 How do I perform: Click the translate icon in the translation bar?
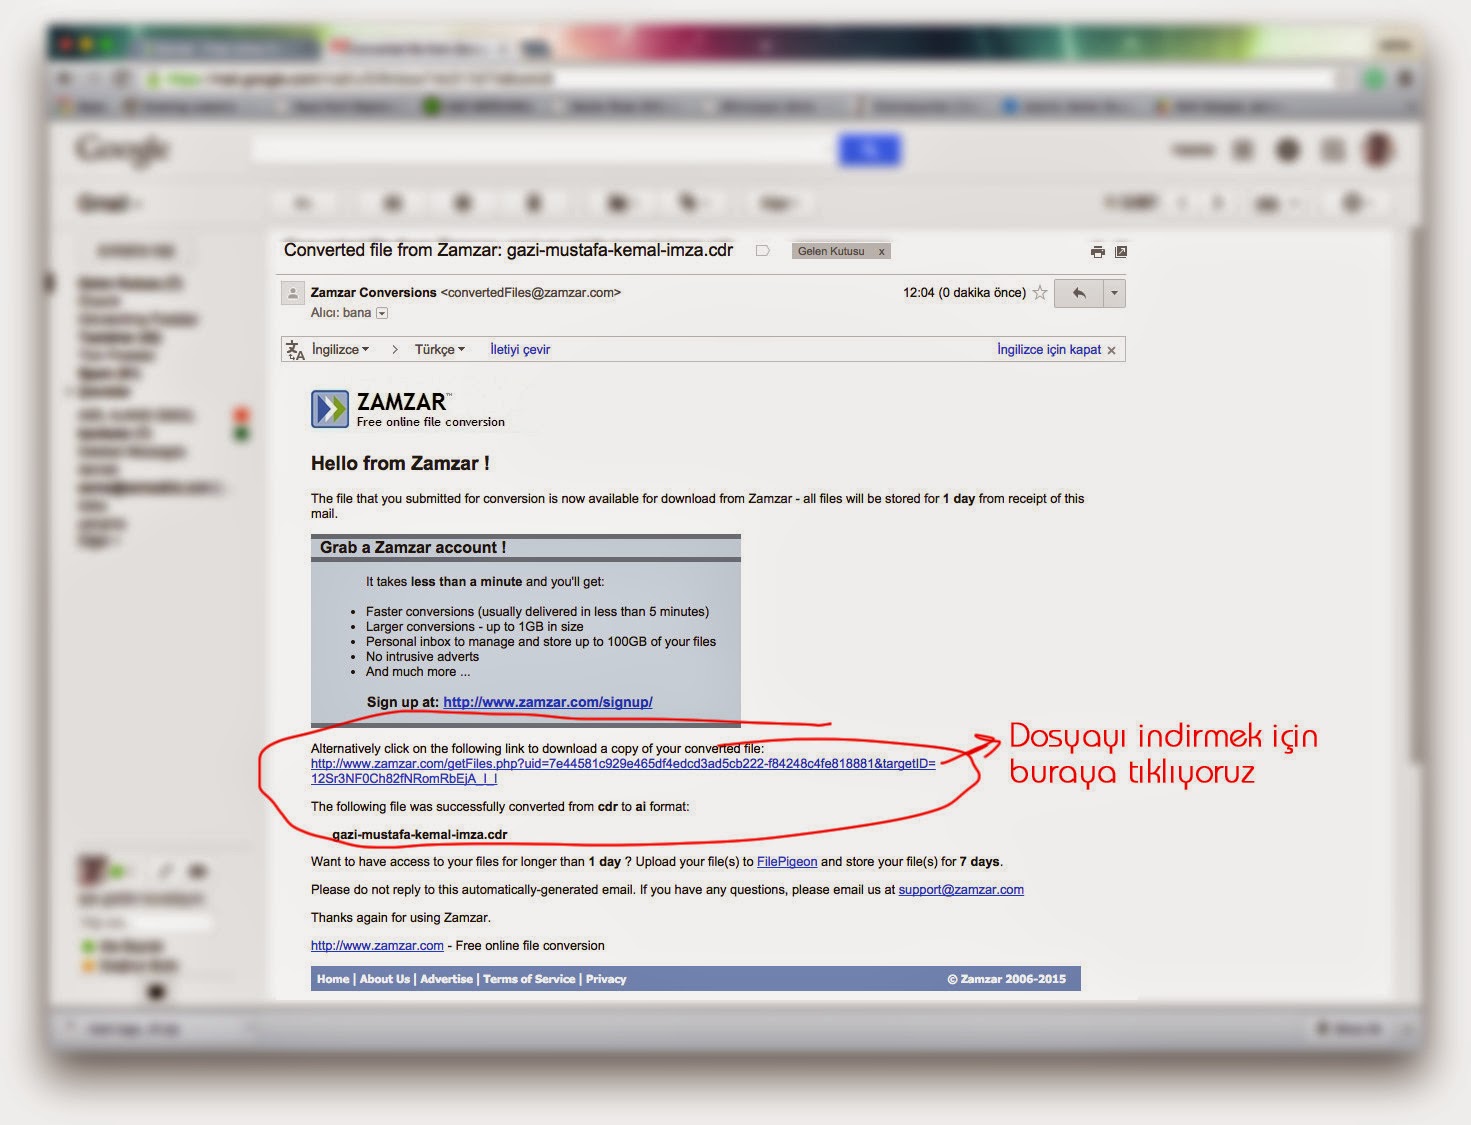pyautogui.click(x=295, y=350)
